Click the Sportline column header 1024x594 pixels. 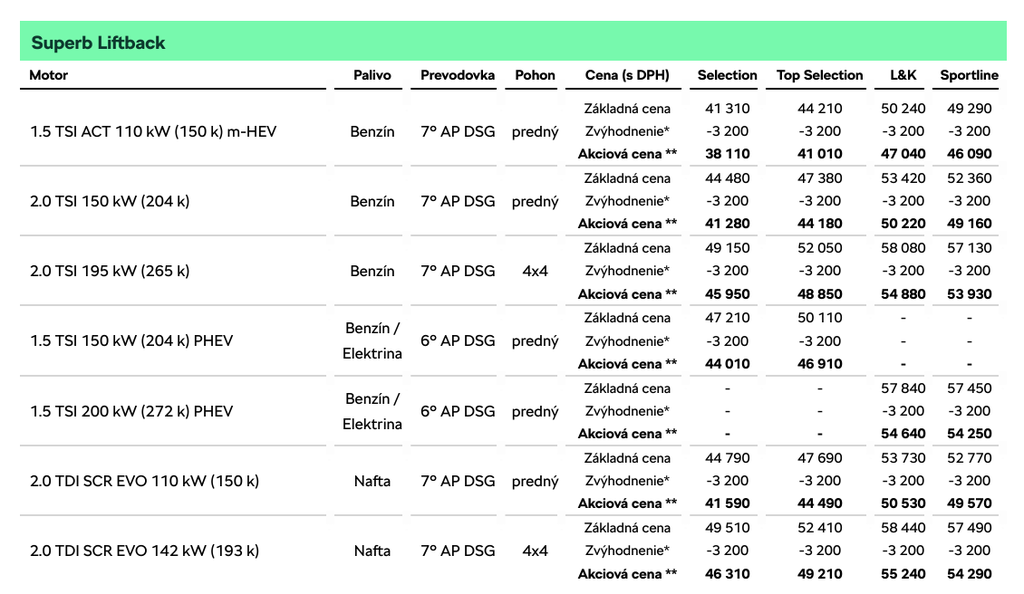click(x=969, y=75)
